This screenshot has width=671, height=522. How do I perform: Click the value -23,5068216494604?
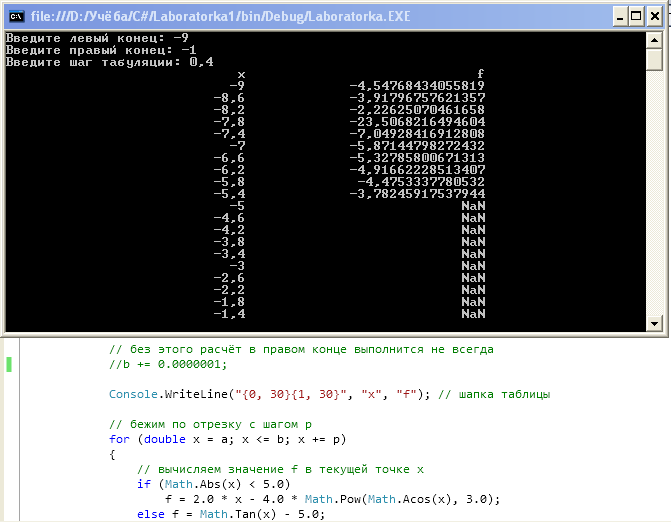[x=417, y=122]
